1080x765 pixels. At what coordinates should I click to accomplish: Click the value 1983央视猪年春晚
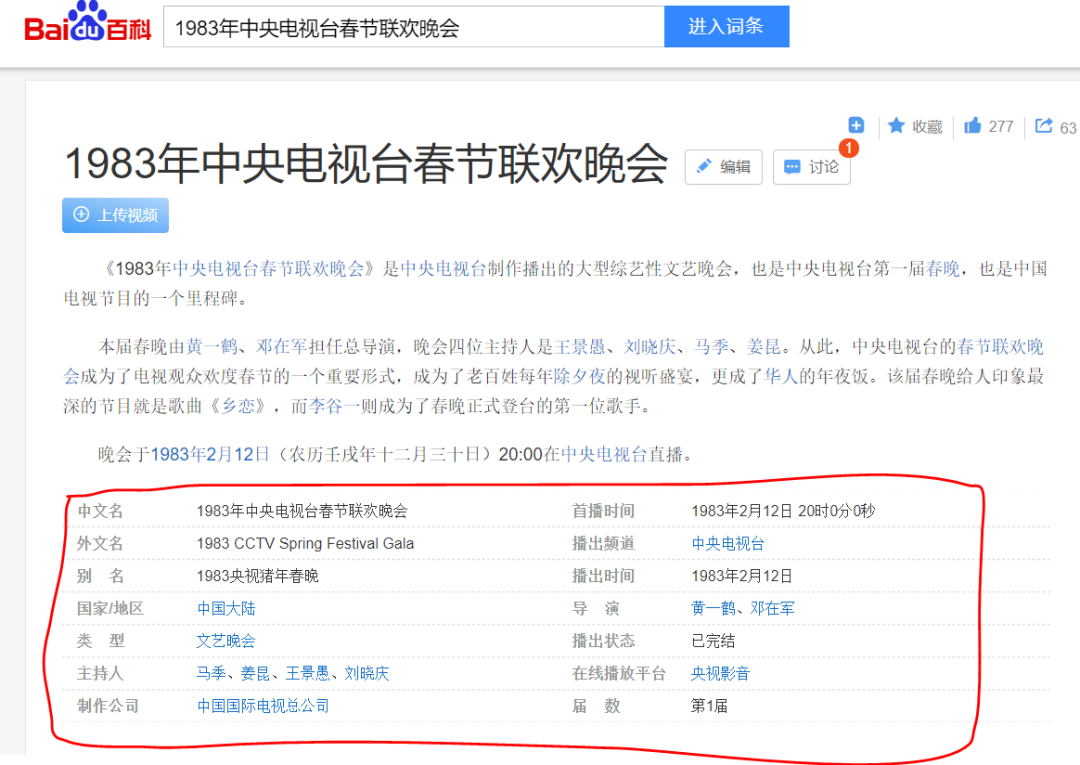[x=258, y=576]
